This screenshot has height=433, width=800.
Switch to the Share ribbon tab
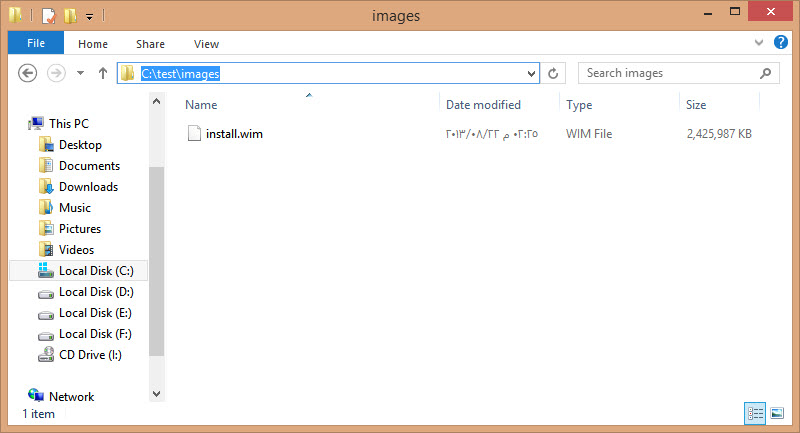[151, 44]
